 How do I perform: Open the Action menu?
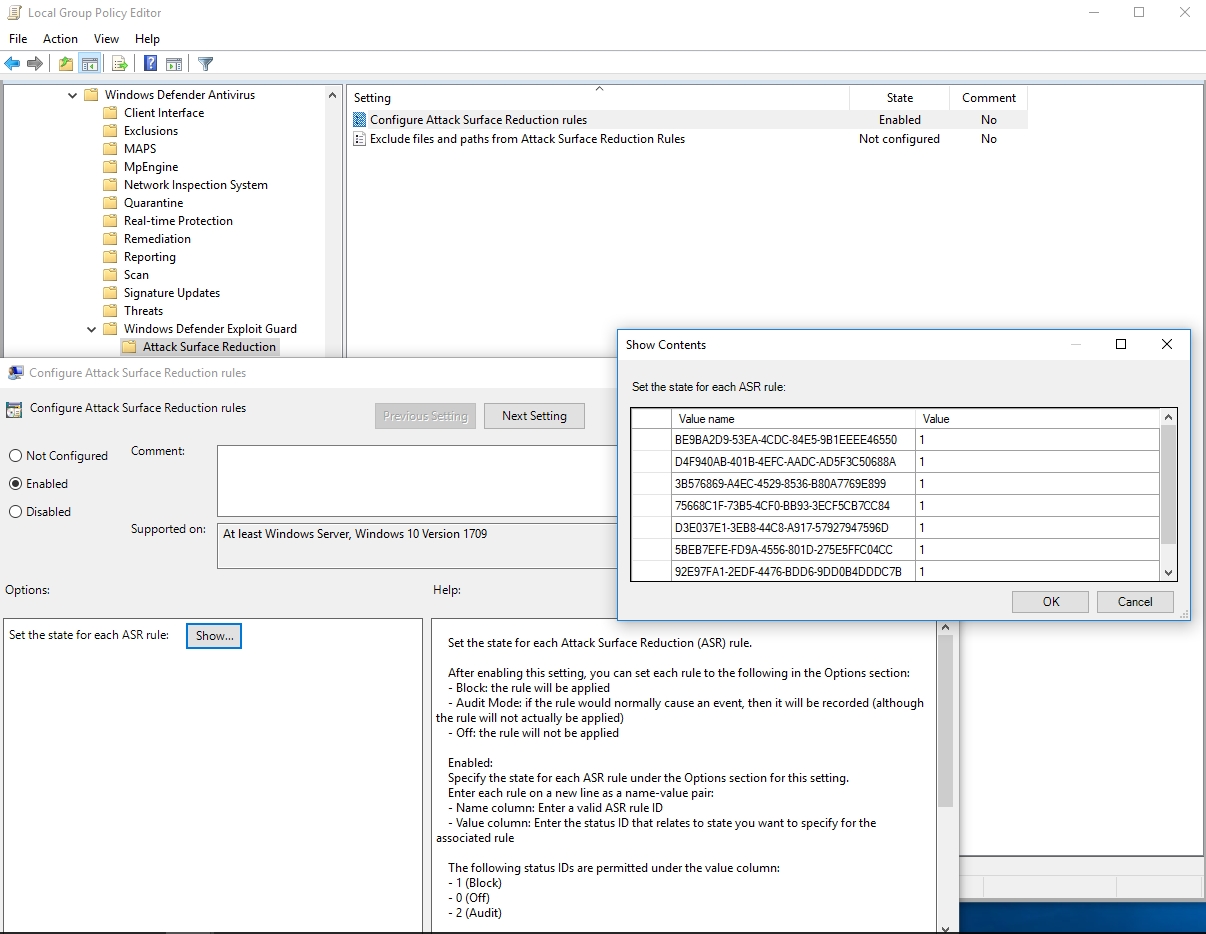[60, 39]
